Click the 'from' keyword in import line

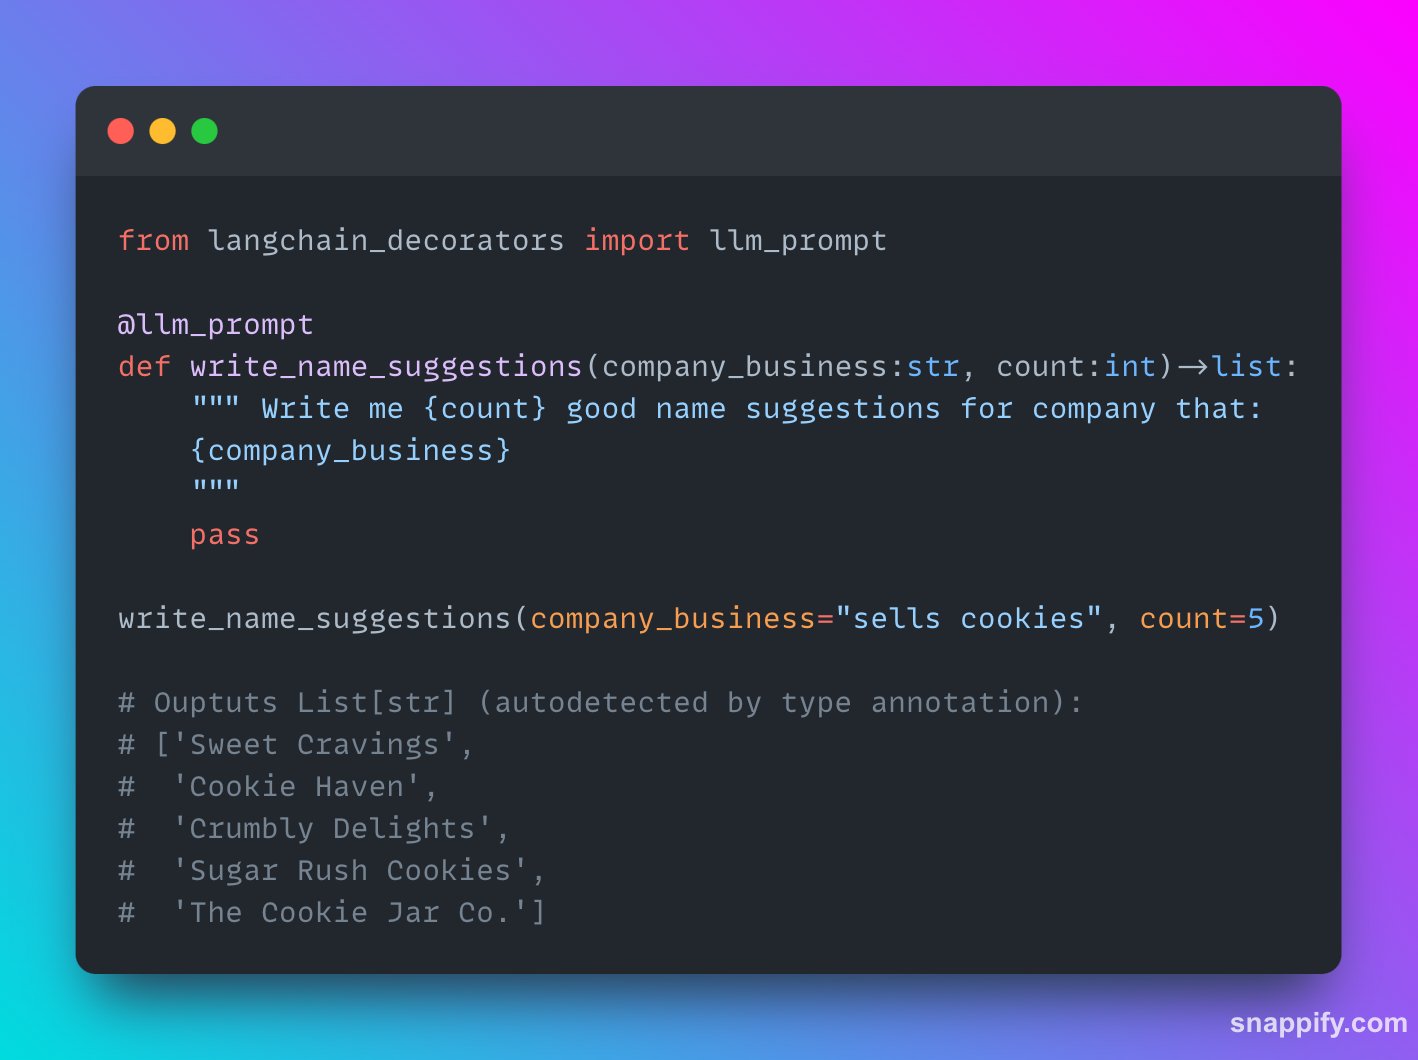click(x=154, y=241)
